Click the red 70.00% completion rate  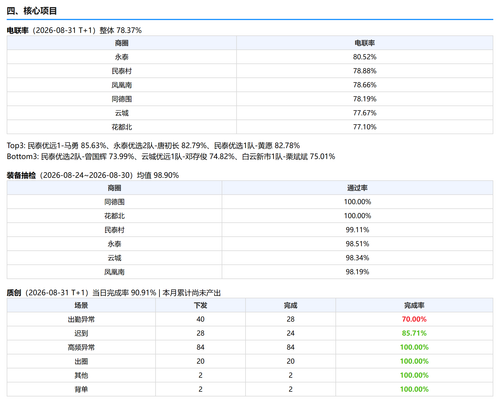[414, 319]
